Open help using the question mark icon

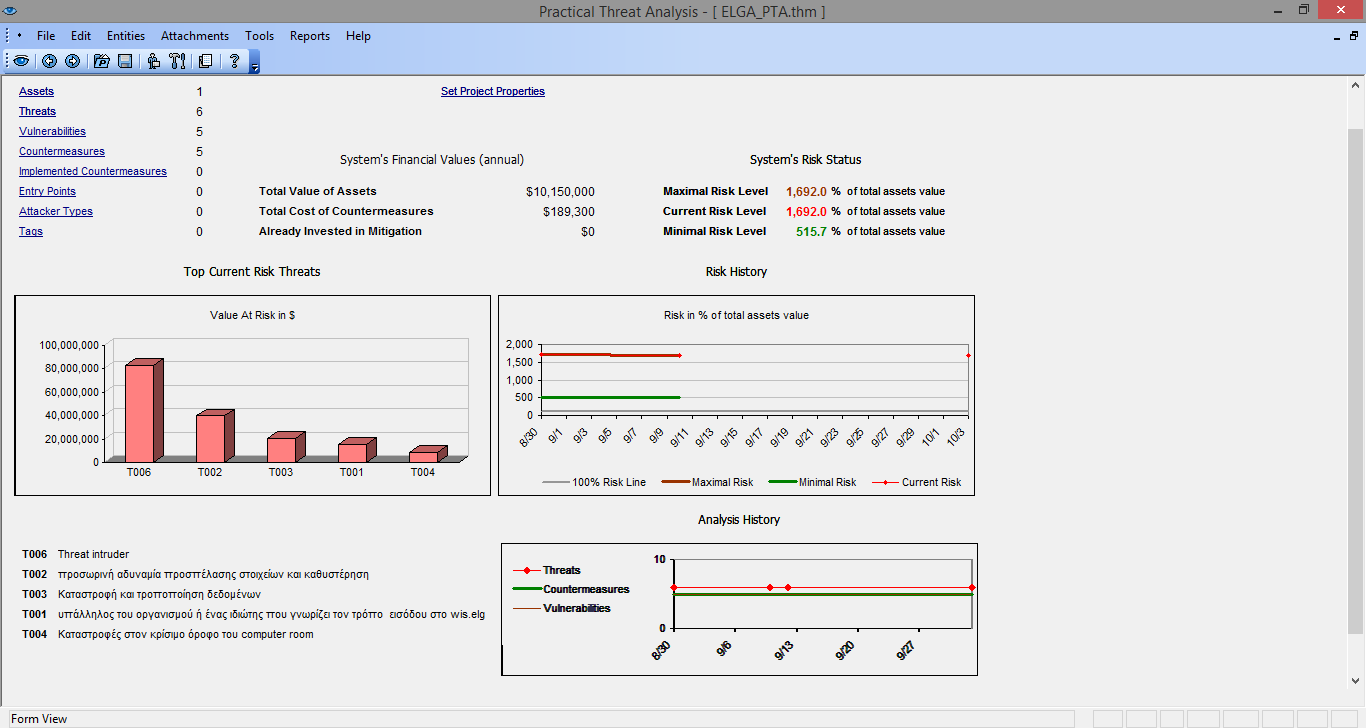pos(234,61)
